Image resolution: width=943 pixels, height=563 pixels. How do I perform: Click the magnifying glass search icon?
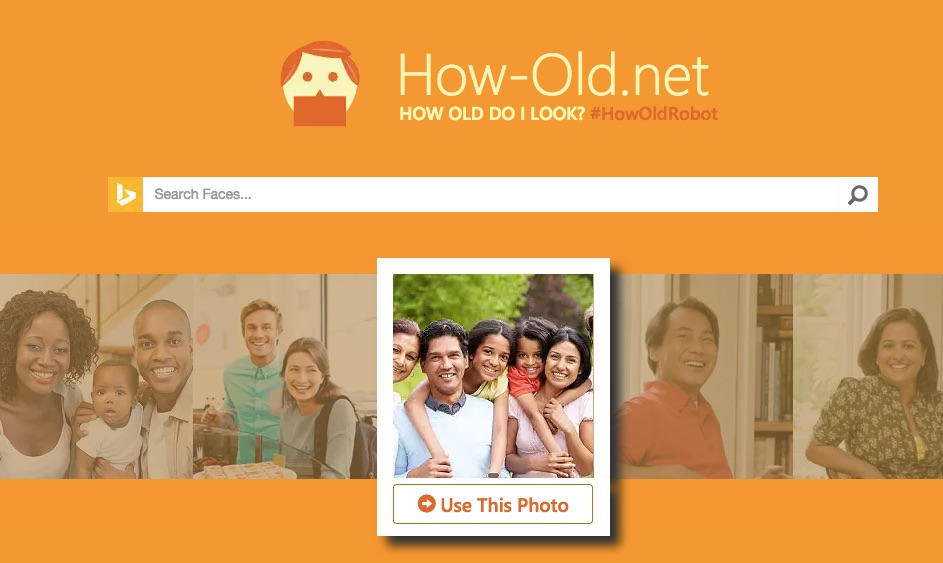point(858,194)
